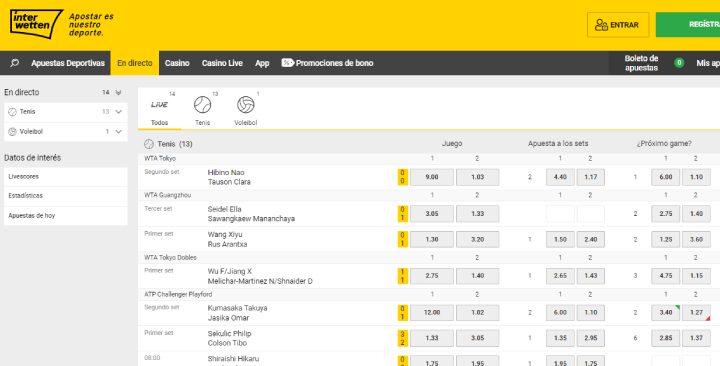Select the Voleibol filter ball icon

point(246,105)
